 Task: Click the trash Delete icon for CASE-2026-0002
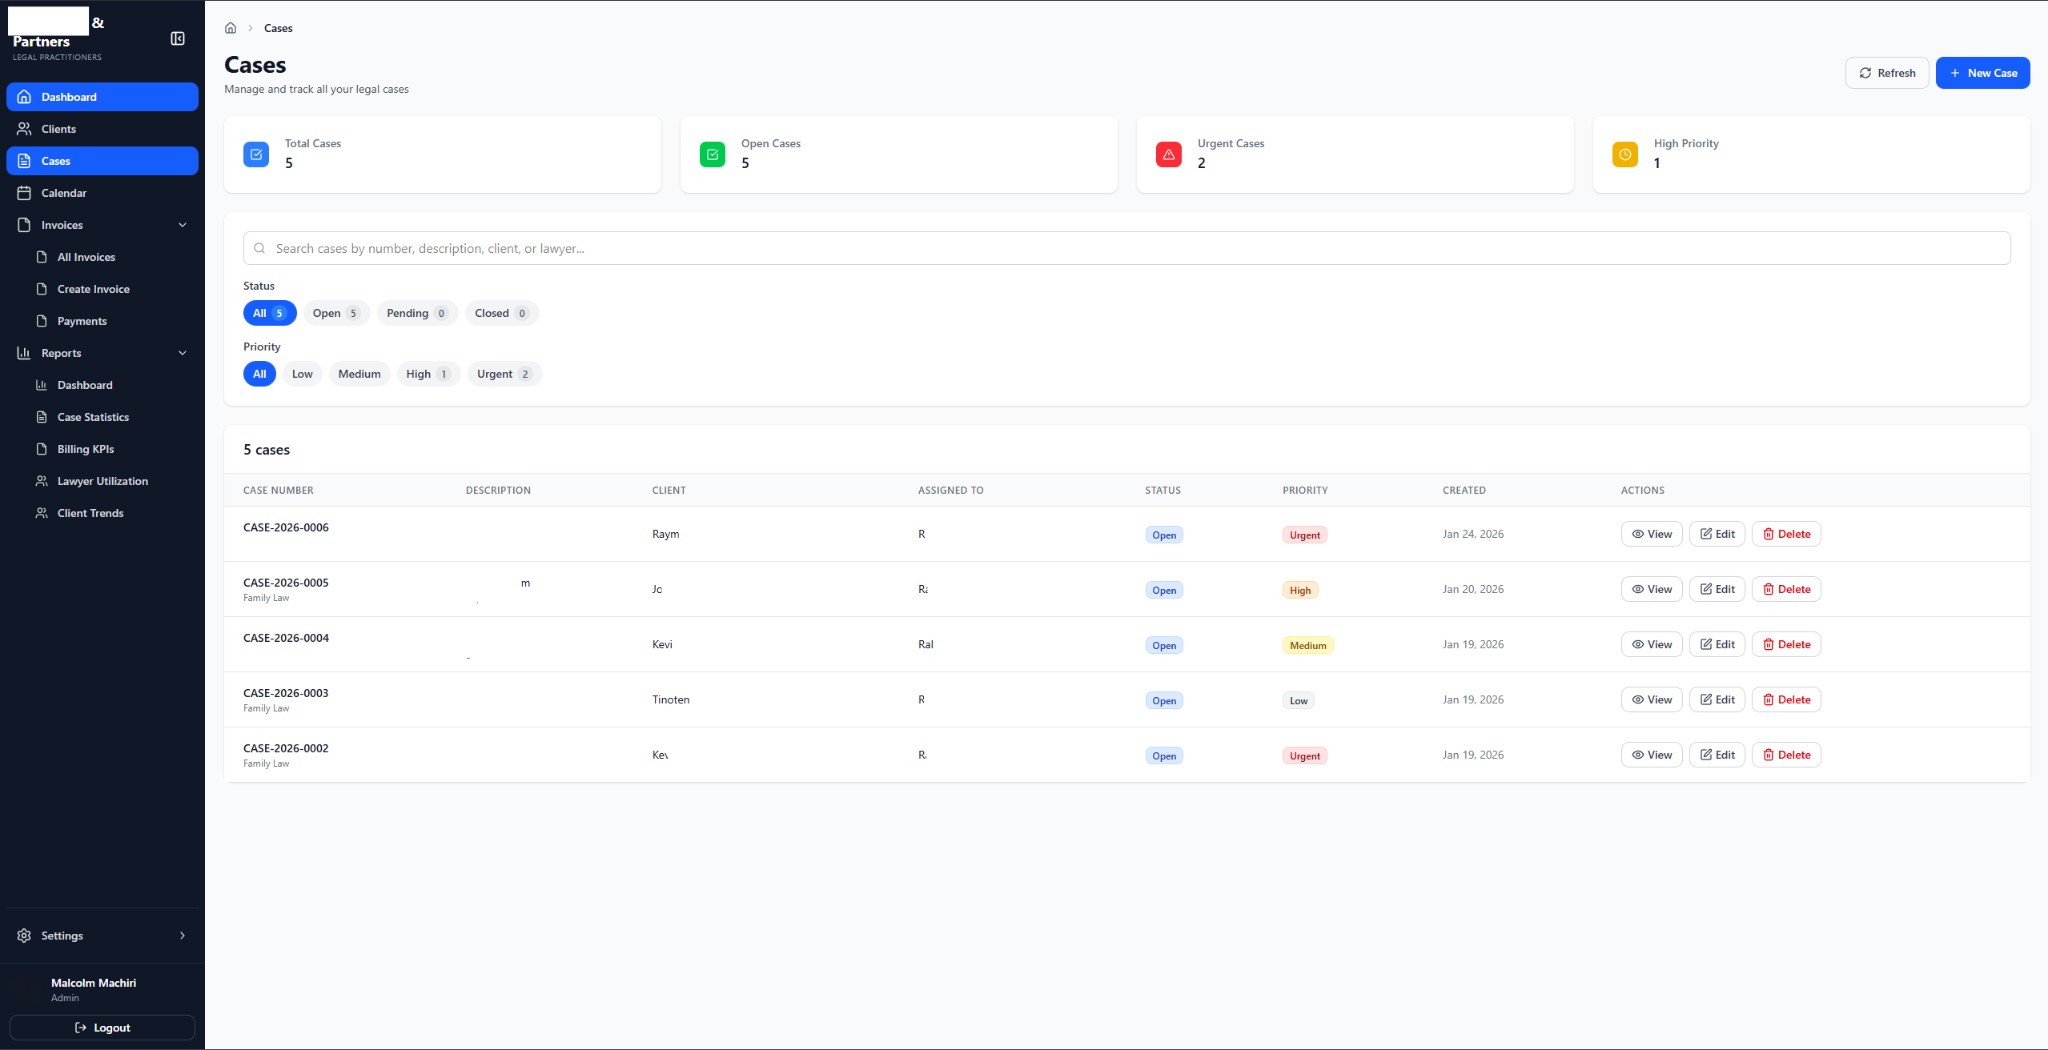coord(1768,754)
